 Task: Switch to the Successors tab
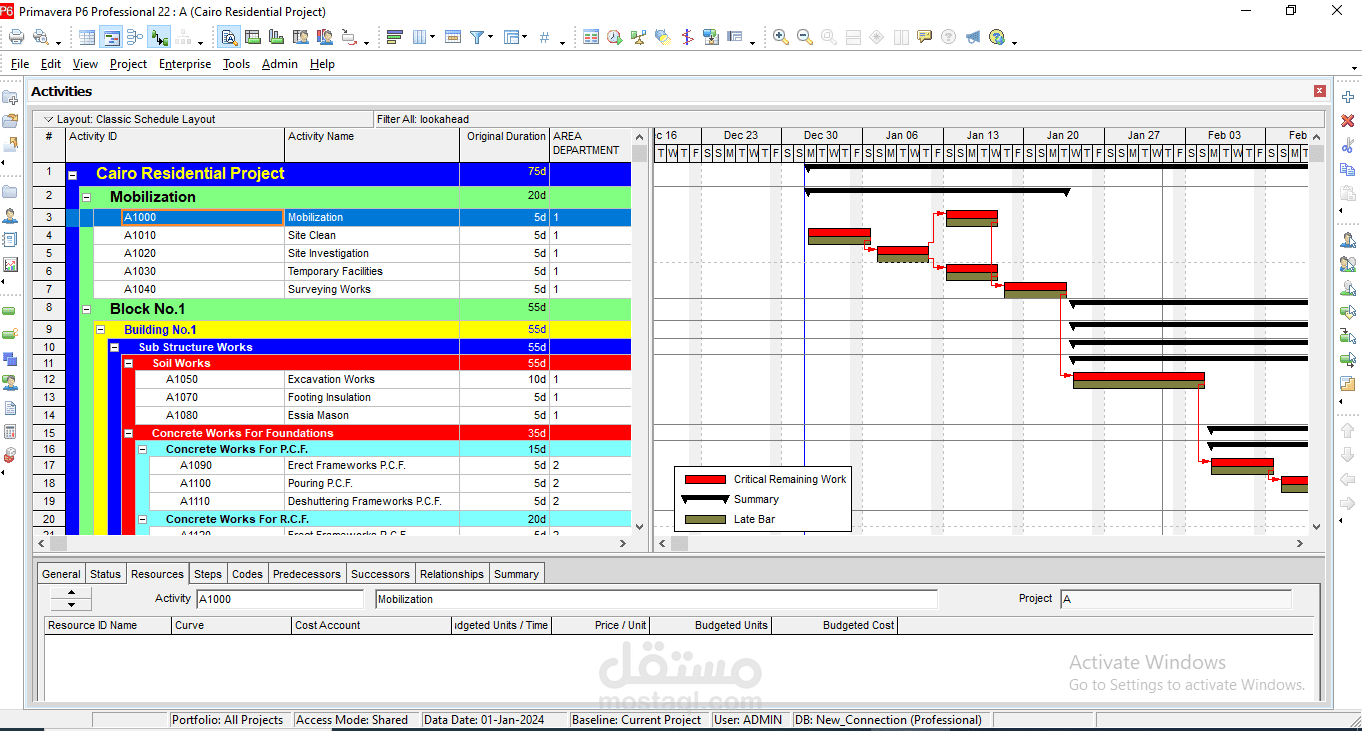[380, 574]
